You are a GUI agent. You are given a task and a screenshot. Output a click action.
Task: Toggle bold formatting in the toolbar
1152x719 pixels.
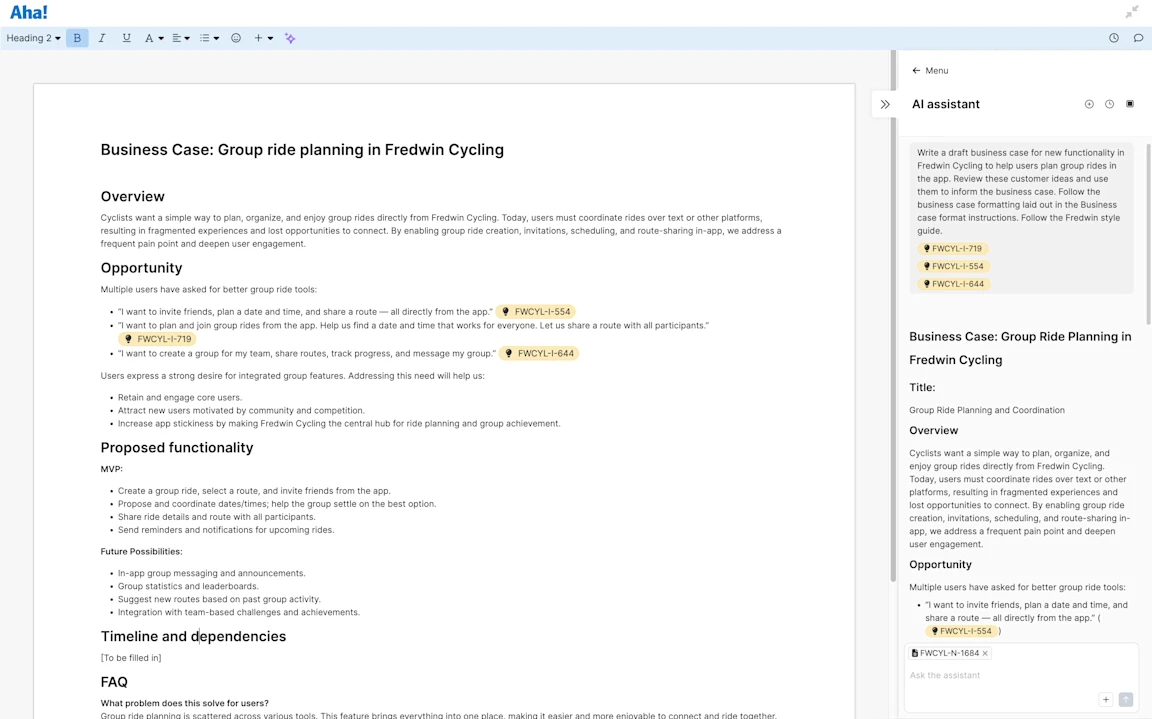tap(77, 38)
